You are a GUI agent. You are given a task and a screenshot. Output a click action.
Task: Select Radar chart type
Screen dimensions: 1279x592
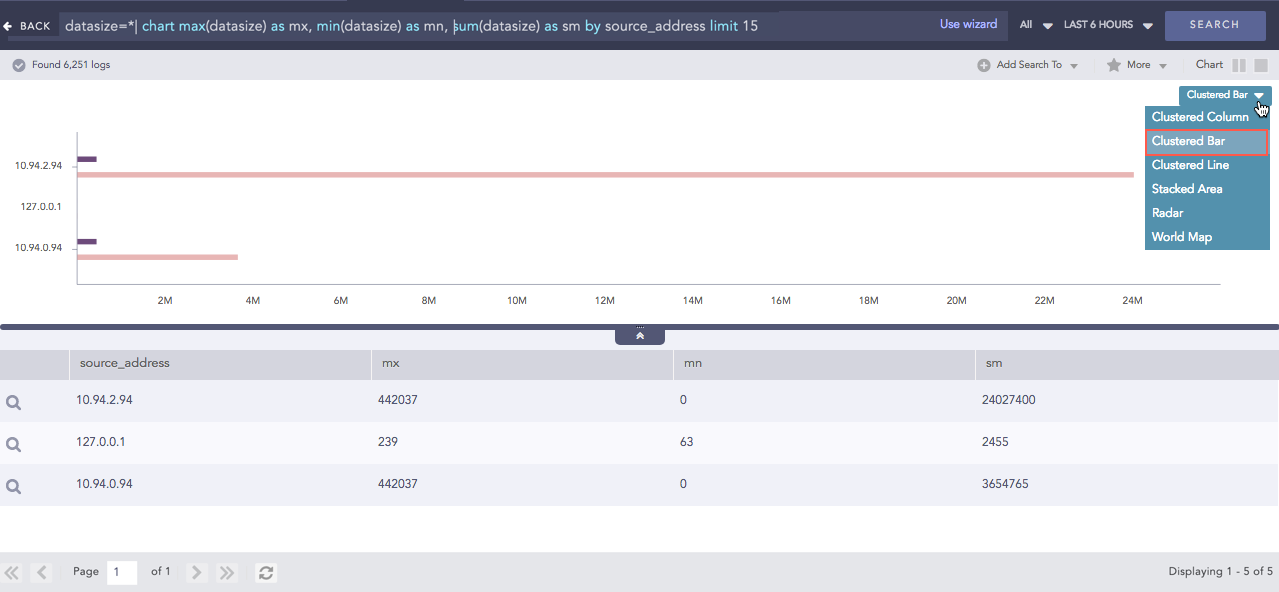pyautogui.click(x=1166, y=212)
